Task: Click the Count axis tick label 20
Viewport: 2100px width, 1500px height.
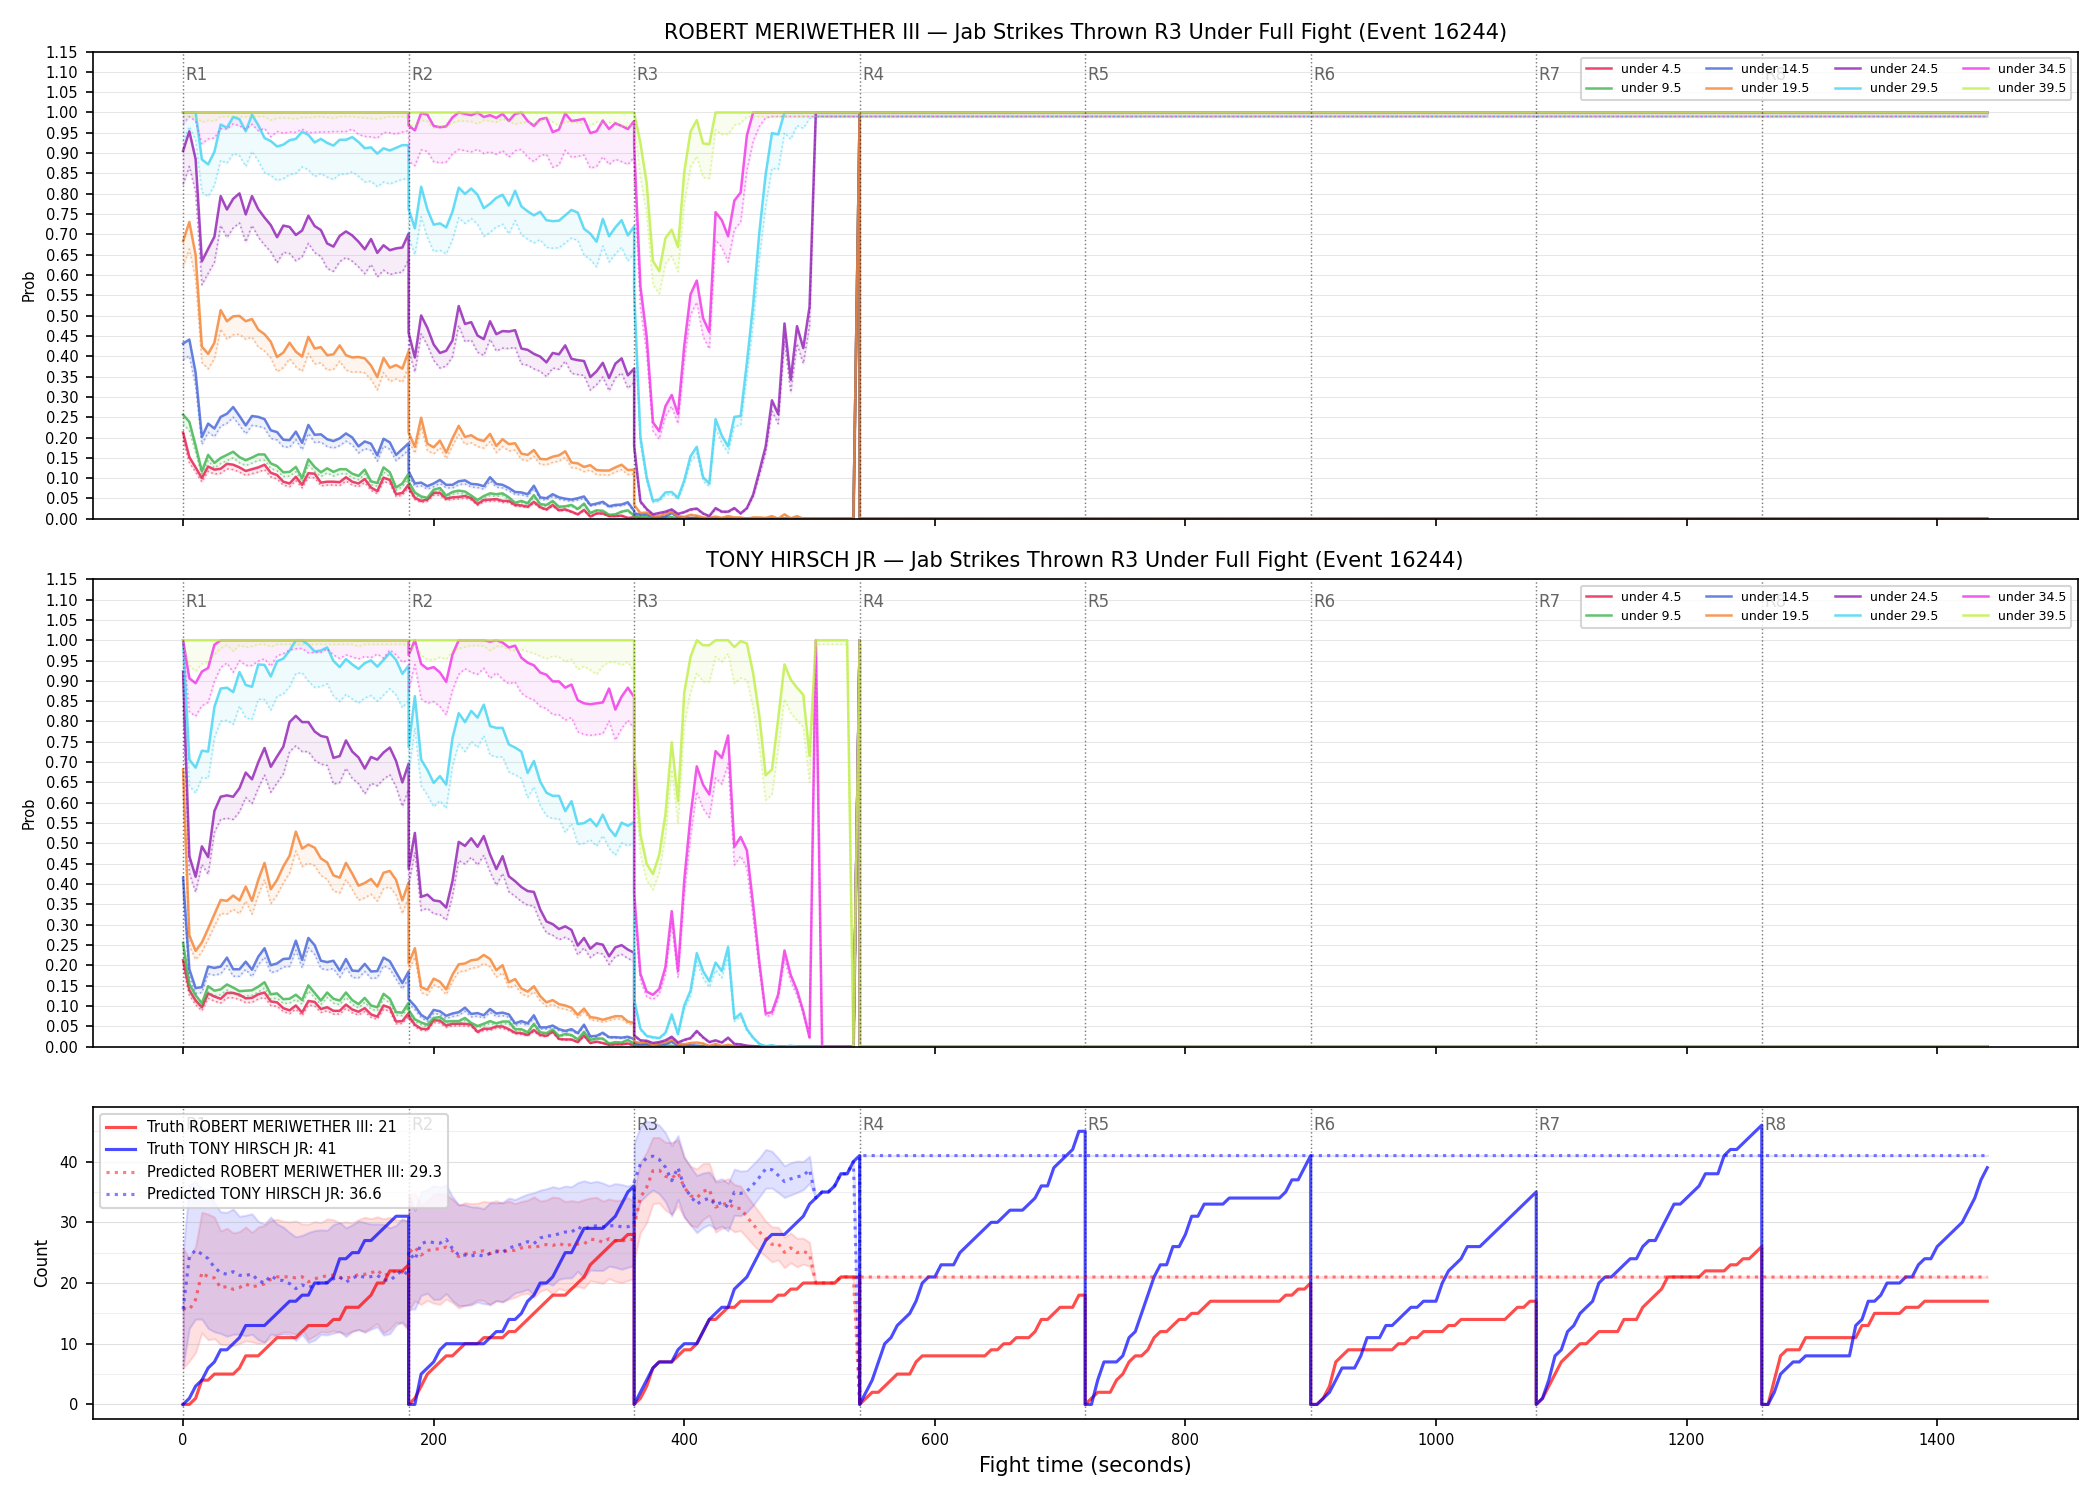Action: click(69, 1283)
